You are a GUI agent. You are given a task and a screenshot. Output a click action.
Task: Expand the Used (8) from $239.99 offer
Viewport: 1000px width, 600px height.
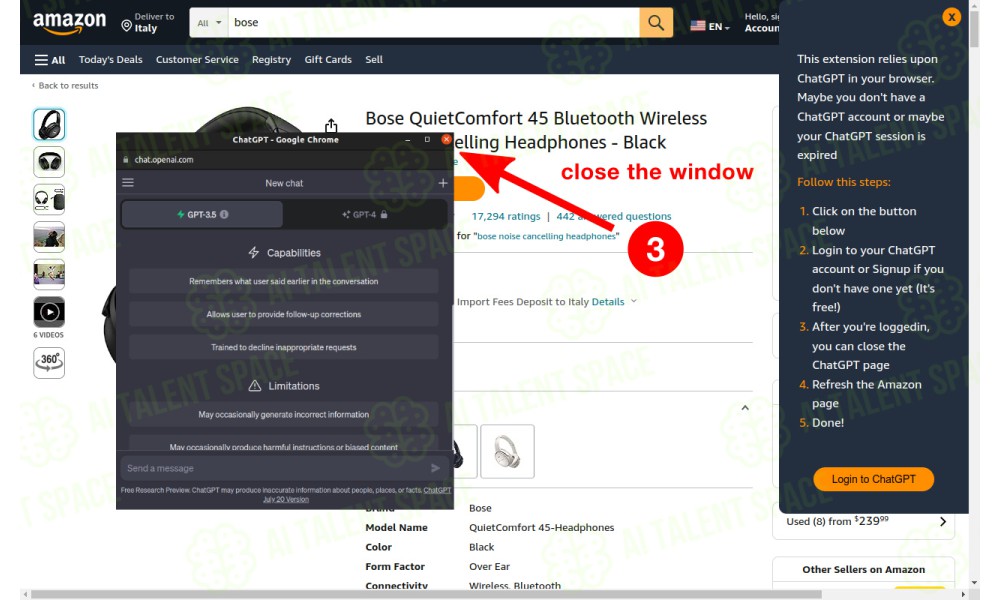[864, 522]
